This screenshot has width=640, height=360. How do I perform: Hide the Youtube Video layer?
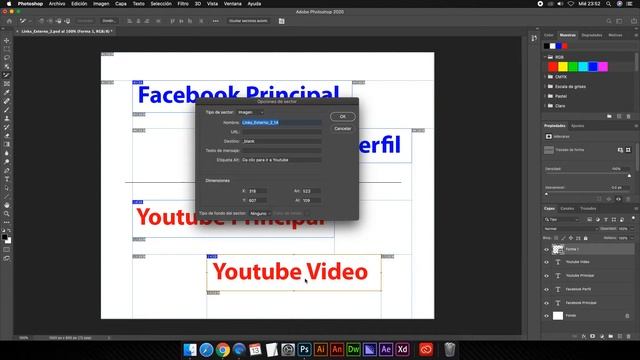(547, 262)
